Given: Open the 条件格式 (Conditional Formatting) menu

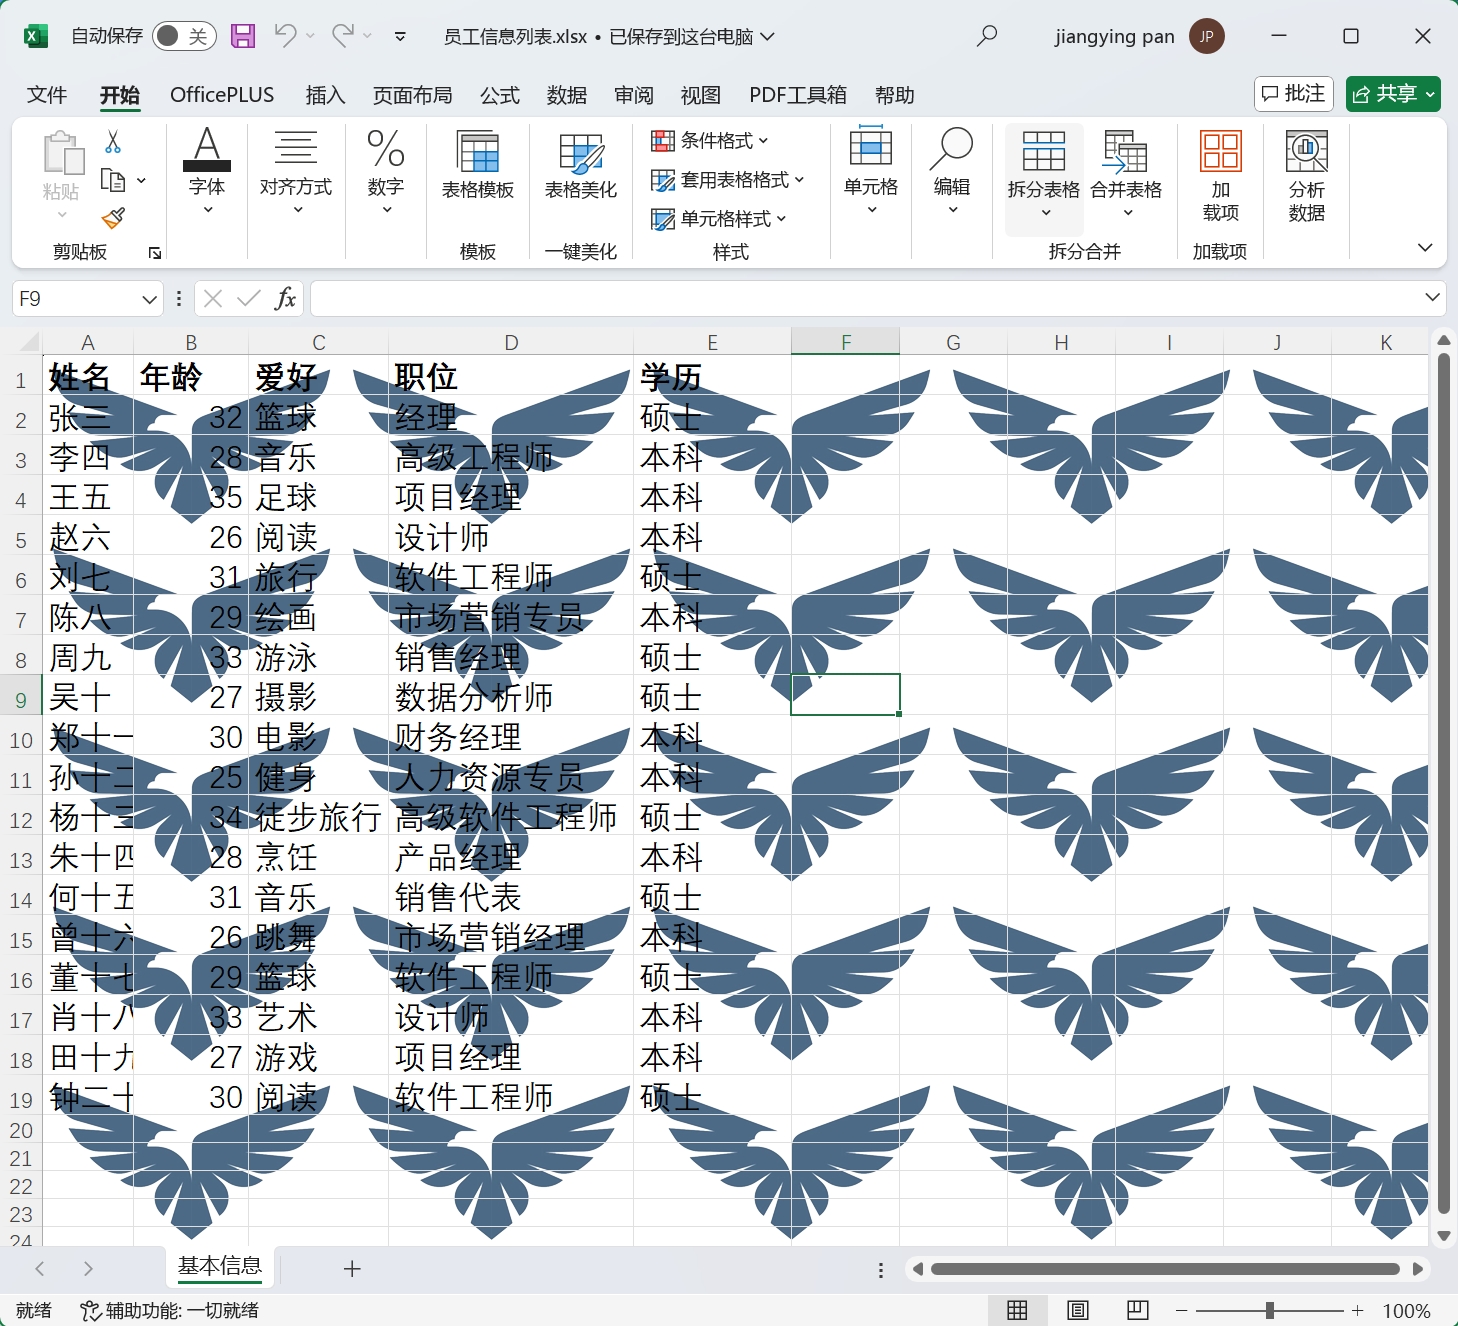Looking at the screenshot, I should coord(711,140).
